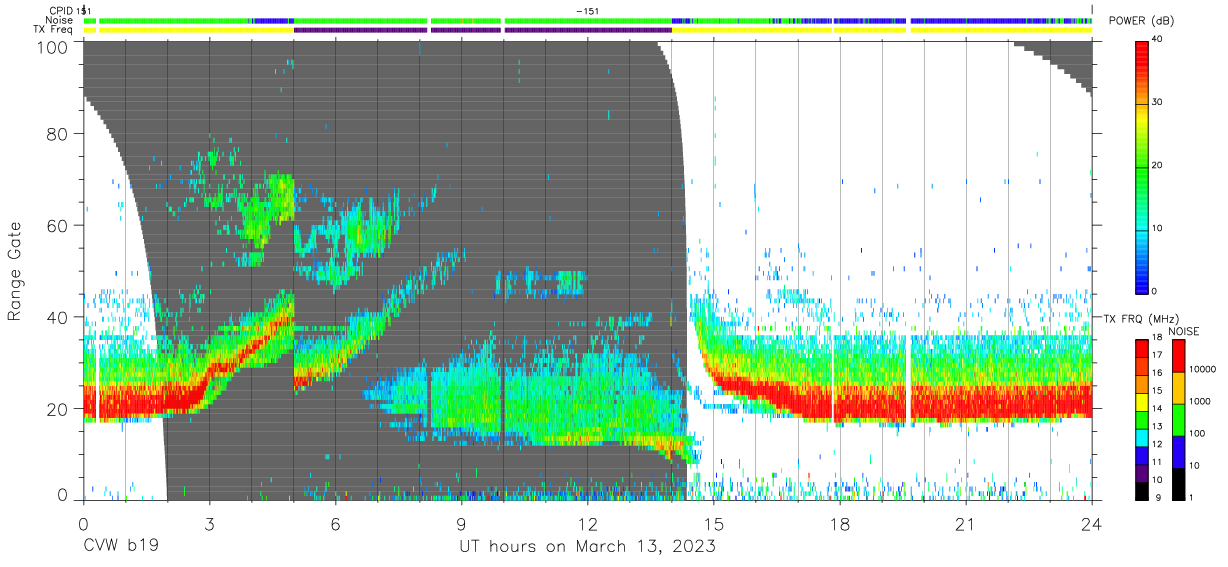The height and width of the screenshot is (567, 1228).
Task: Click the Noise indicator strip above plot
Action: click(588, 20)
